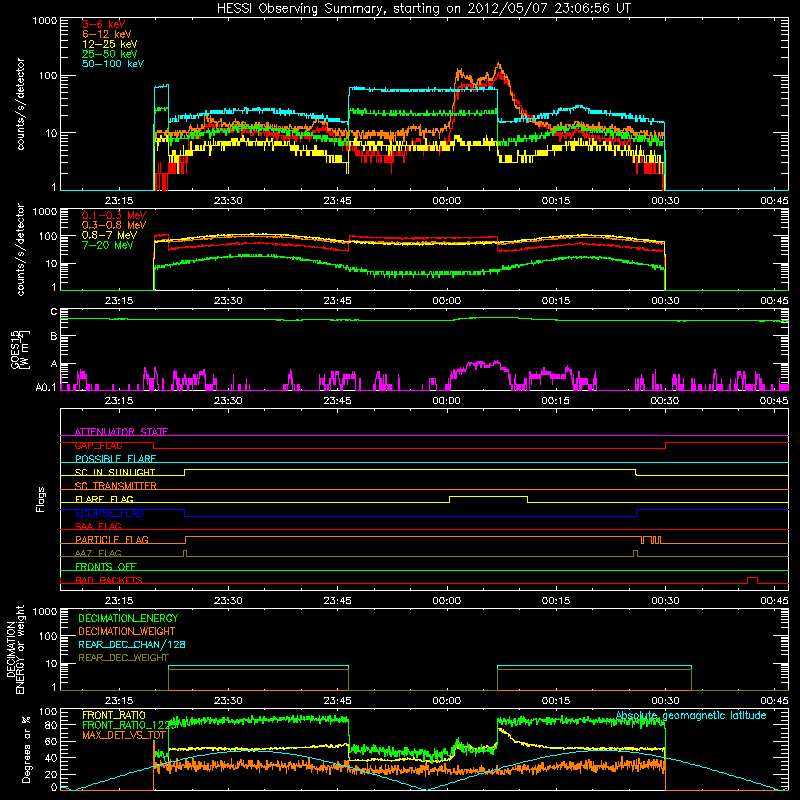Click the 'REAR_DEC_WEIGHT' legend label
The height and width of the screenshot is (800, 800).
(x=123, y=658)
